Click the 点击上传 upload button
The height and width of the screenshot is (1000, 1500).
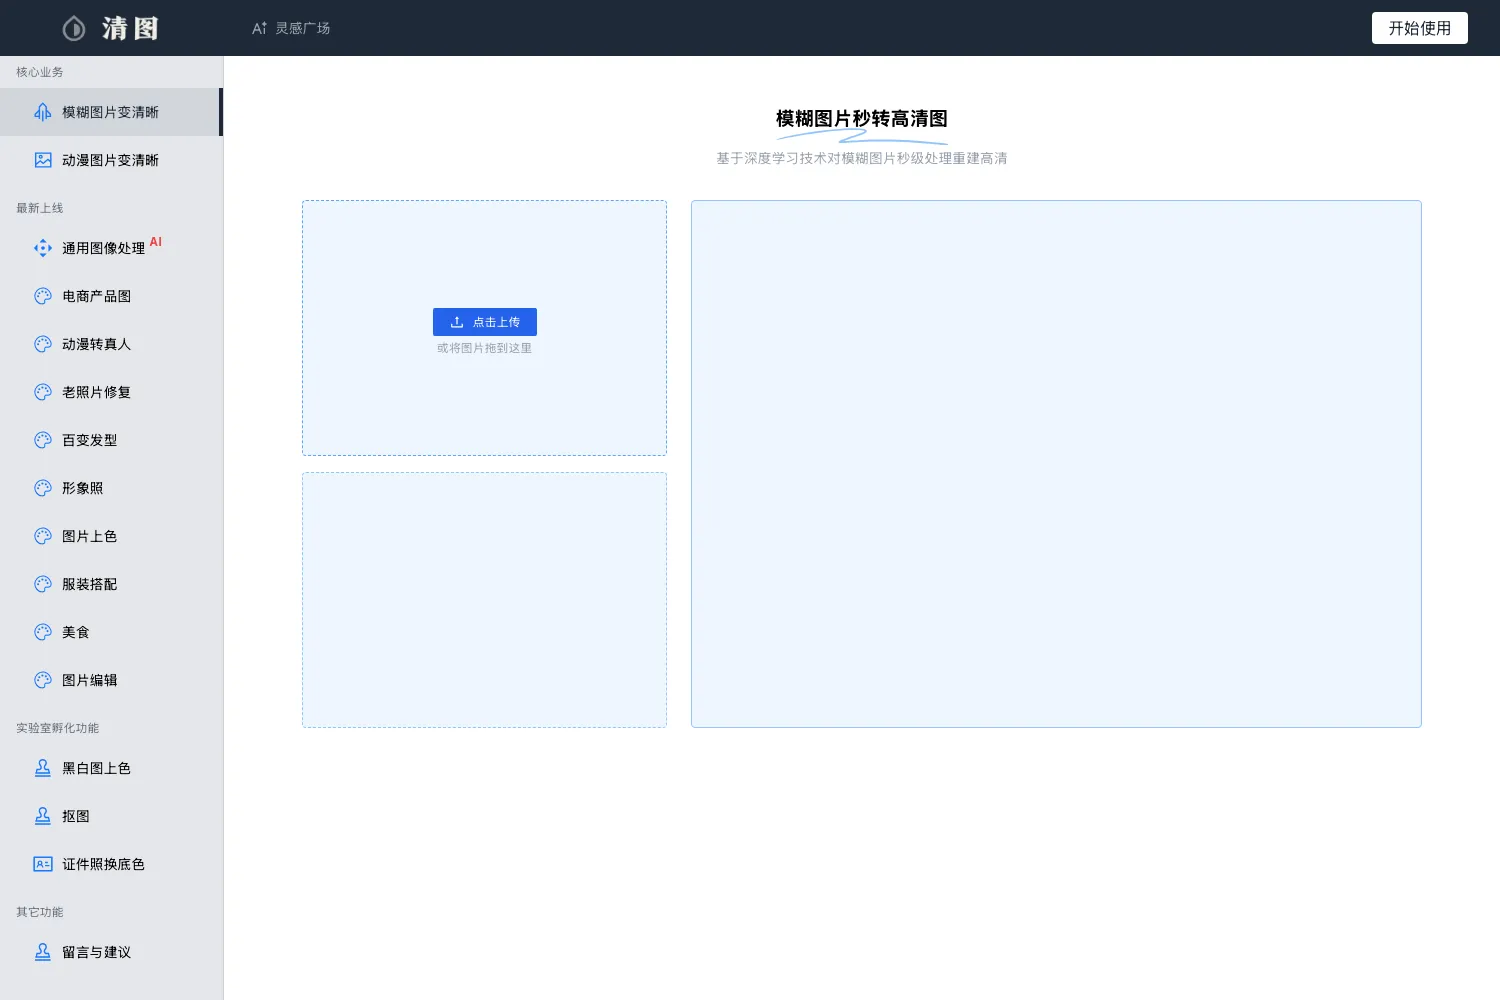(485, 322)
